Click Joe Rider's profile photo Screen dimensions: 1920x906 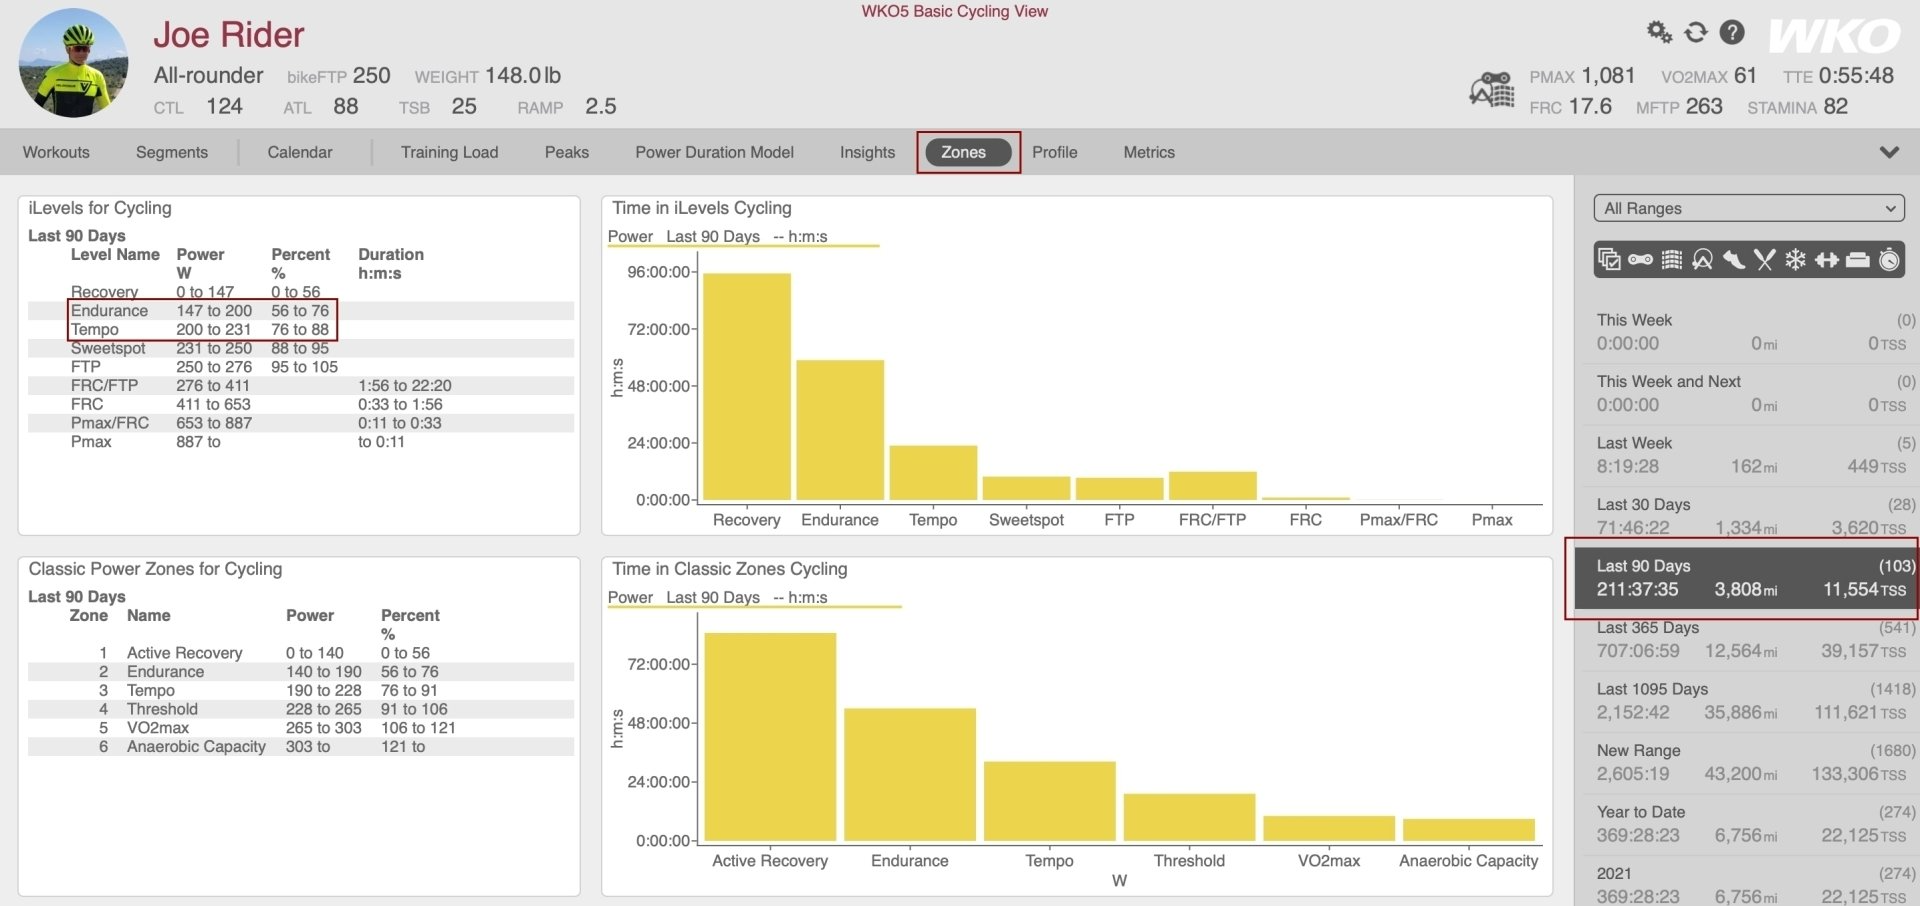point(73,62)
